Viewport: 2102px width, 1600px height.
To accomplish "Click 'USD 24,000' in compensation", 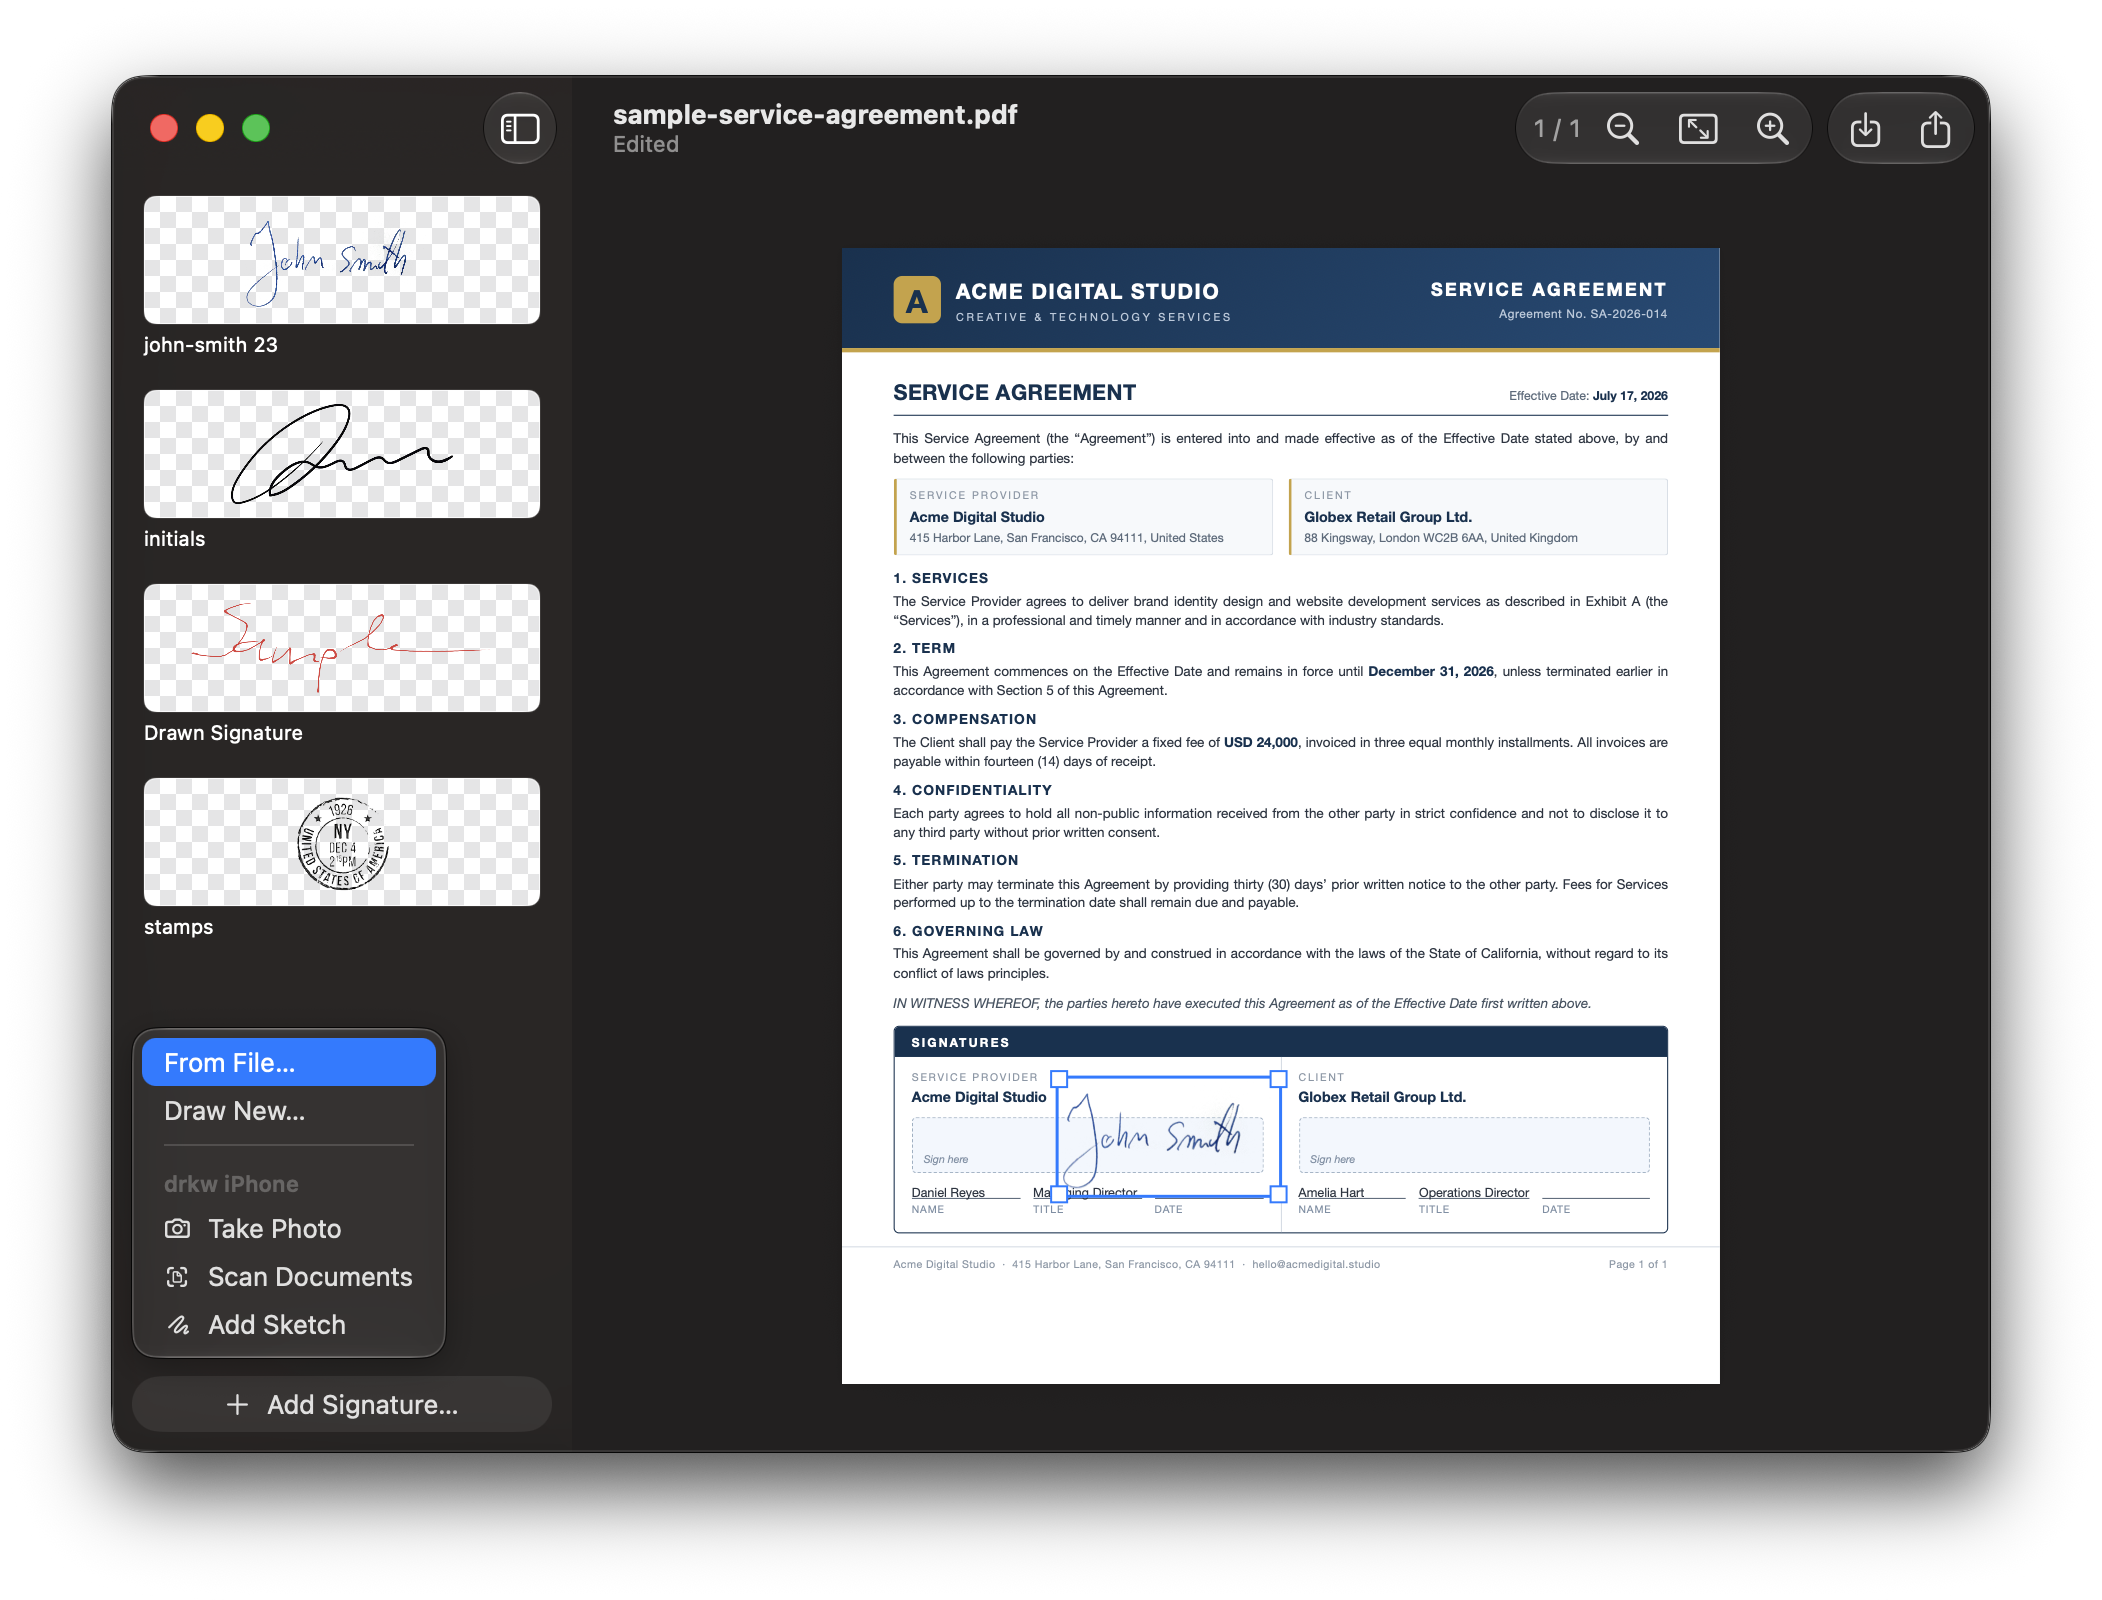I will (1261, 743).
